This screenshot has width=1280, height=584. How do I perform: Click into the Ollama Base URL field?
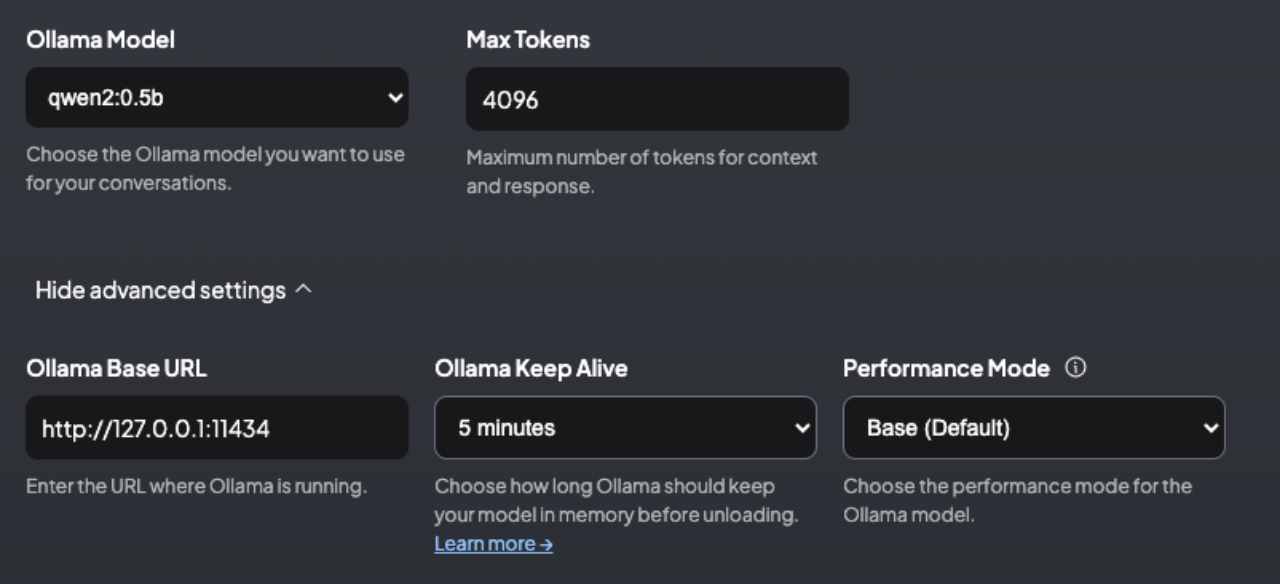217,428
